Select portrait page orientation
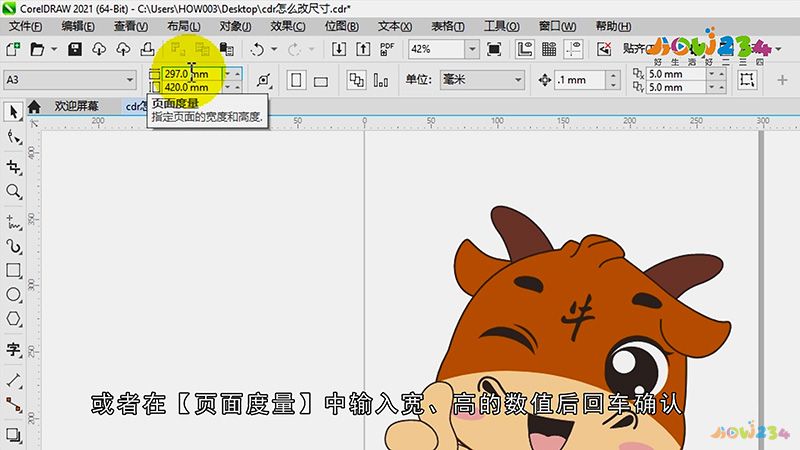Image resolution: width=800 pixels, height=450 pixels. (x=296, y=80)
